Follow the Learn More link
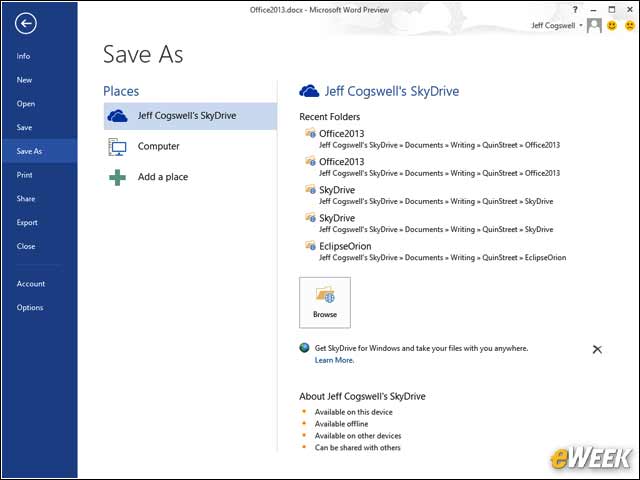640x480 pixels. coord(334,360)
